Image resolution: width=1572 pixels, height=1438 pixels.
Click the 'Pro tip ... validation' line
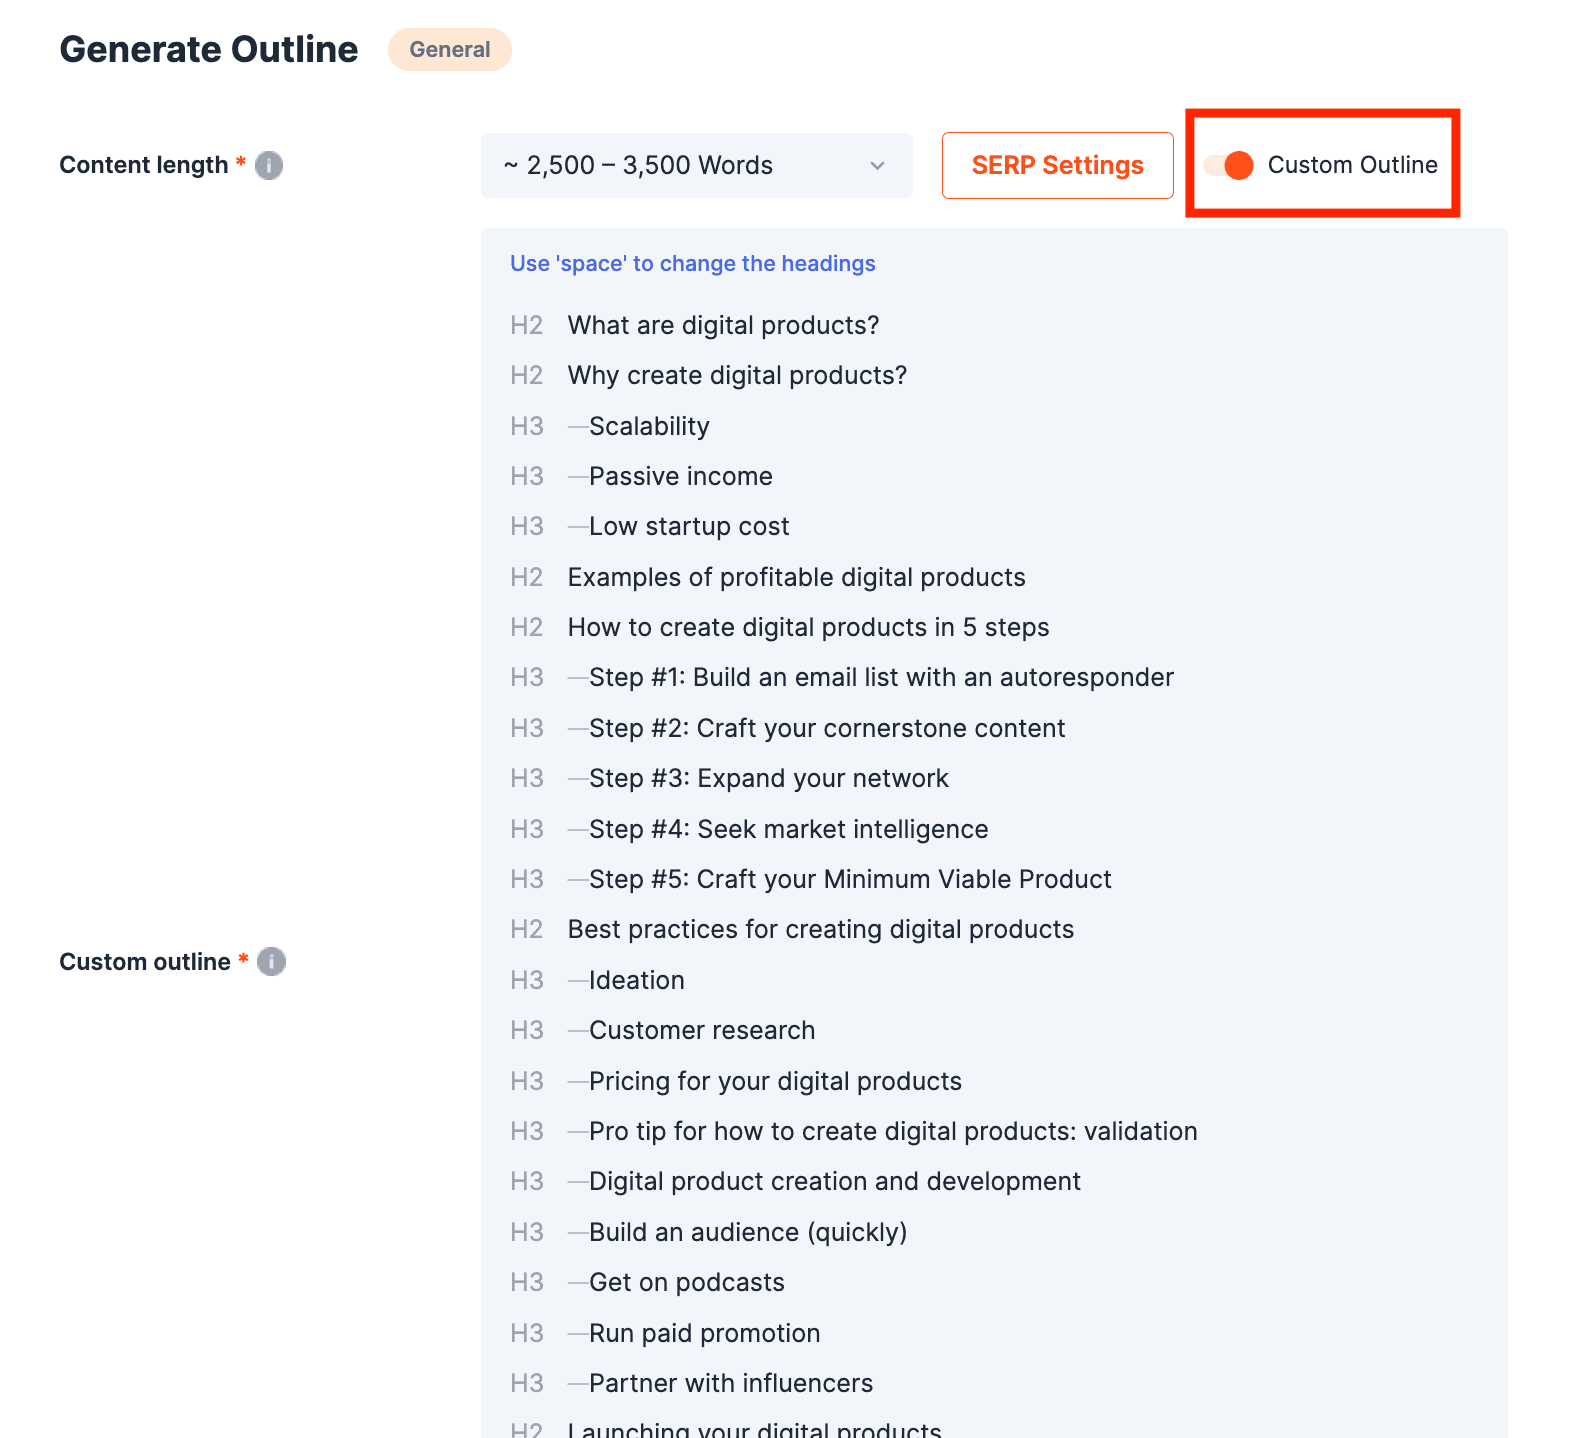(x=893, y=1131)
